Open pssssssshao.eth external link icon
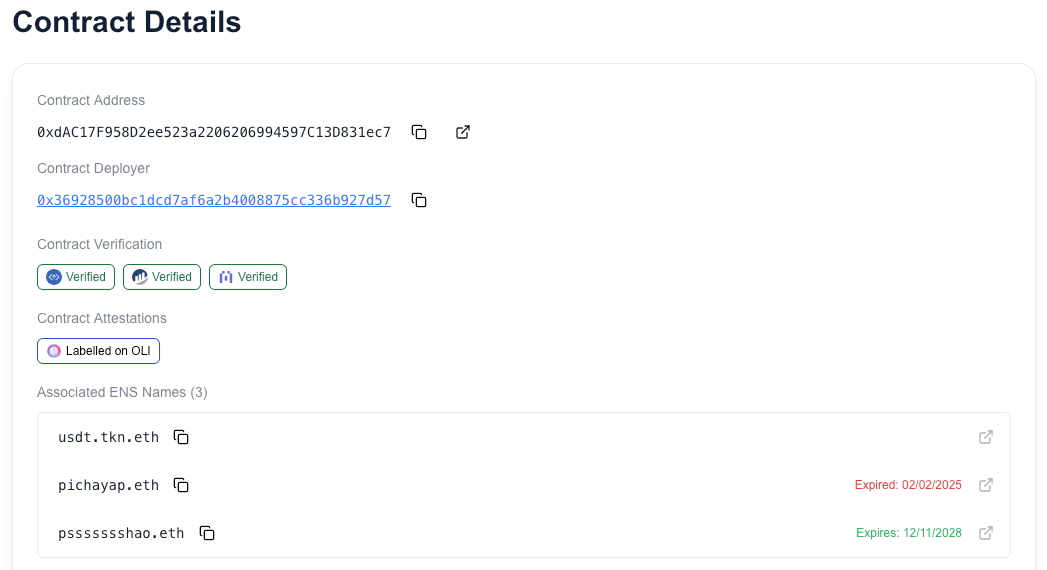 [986, 533]
